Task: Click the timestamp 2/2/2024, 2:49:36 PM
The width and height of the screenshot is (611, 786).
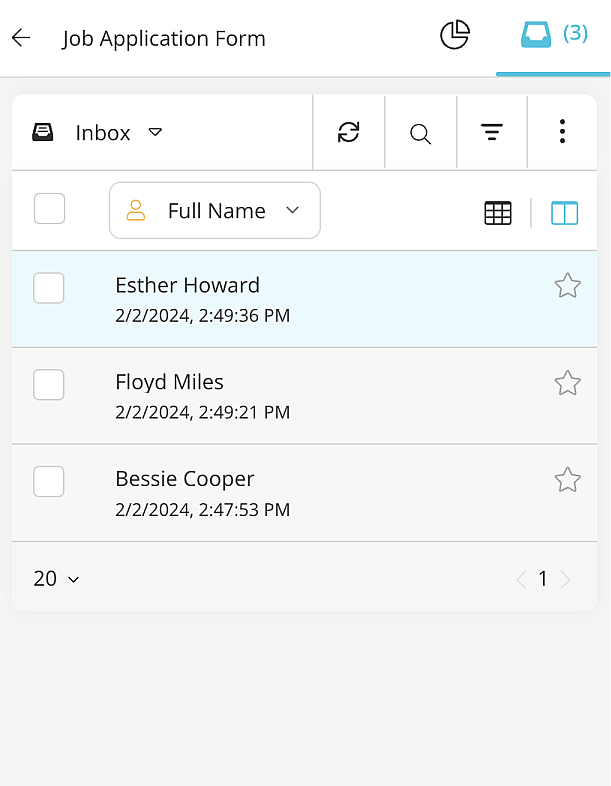Action: tap(202, 315)
